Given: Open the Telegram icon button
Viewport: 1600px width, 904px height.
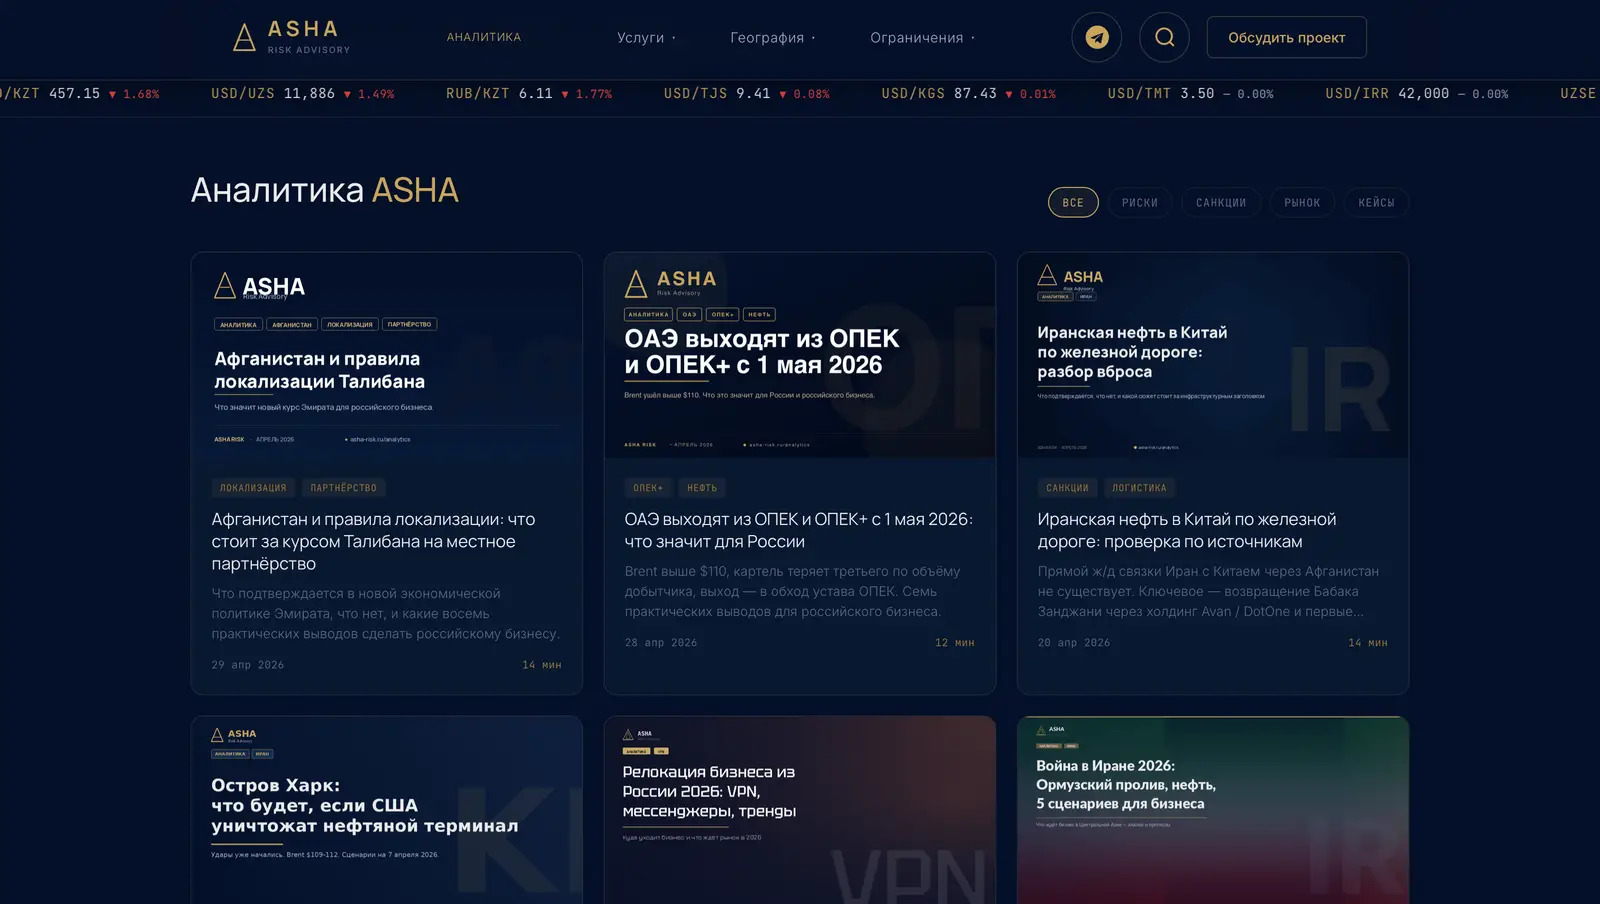Looking at the screenshot, I should (x=1097, y=38).
